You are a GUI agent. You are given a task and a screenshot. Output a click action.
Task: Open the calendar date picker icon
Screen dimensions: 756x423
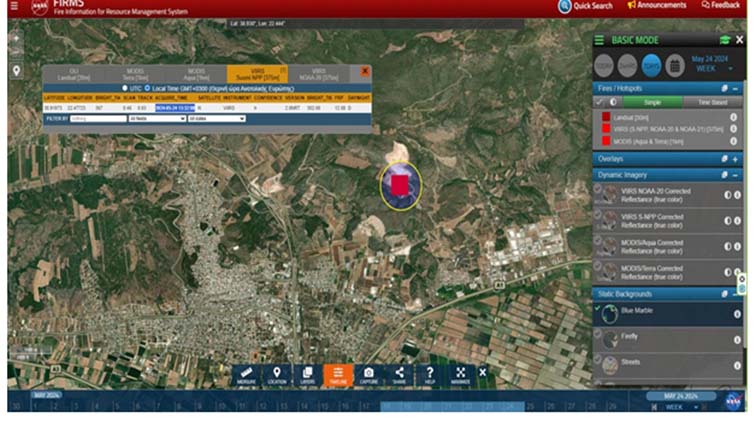click(x=675, y=66)
